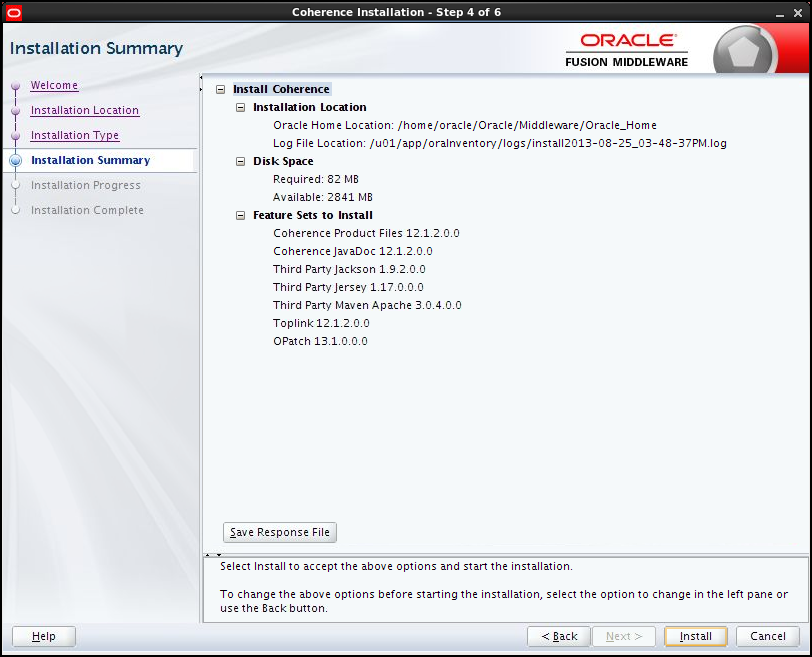This screenshot has width=812, height=657.
Task: Close the Coherence Installation window
Action: (x=798, y=13)
